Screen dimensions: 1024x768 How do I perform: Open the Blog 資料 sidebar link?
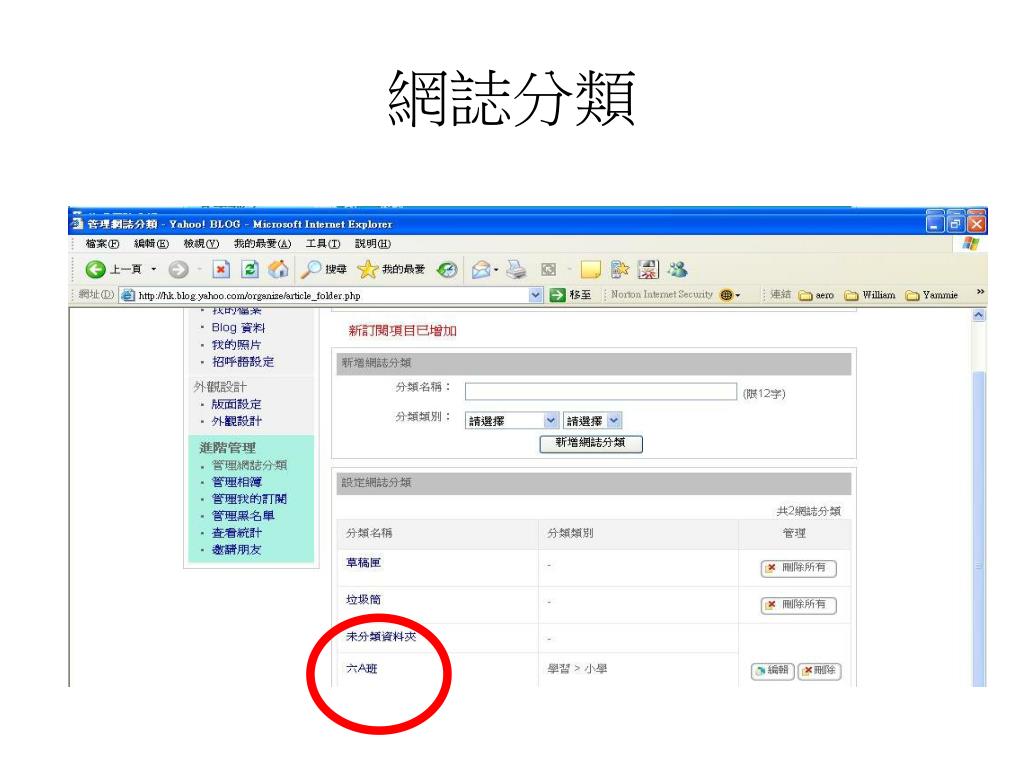(238, 328)
